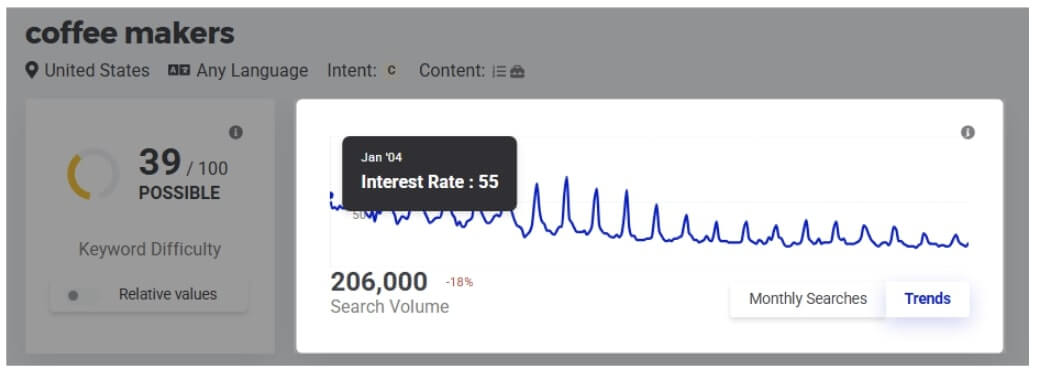
Task: Click the Jan '04 interest rate tooltip
Action: coord(429,173)
